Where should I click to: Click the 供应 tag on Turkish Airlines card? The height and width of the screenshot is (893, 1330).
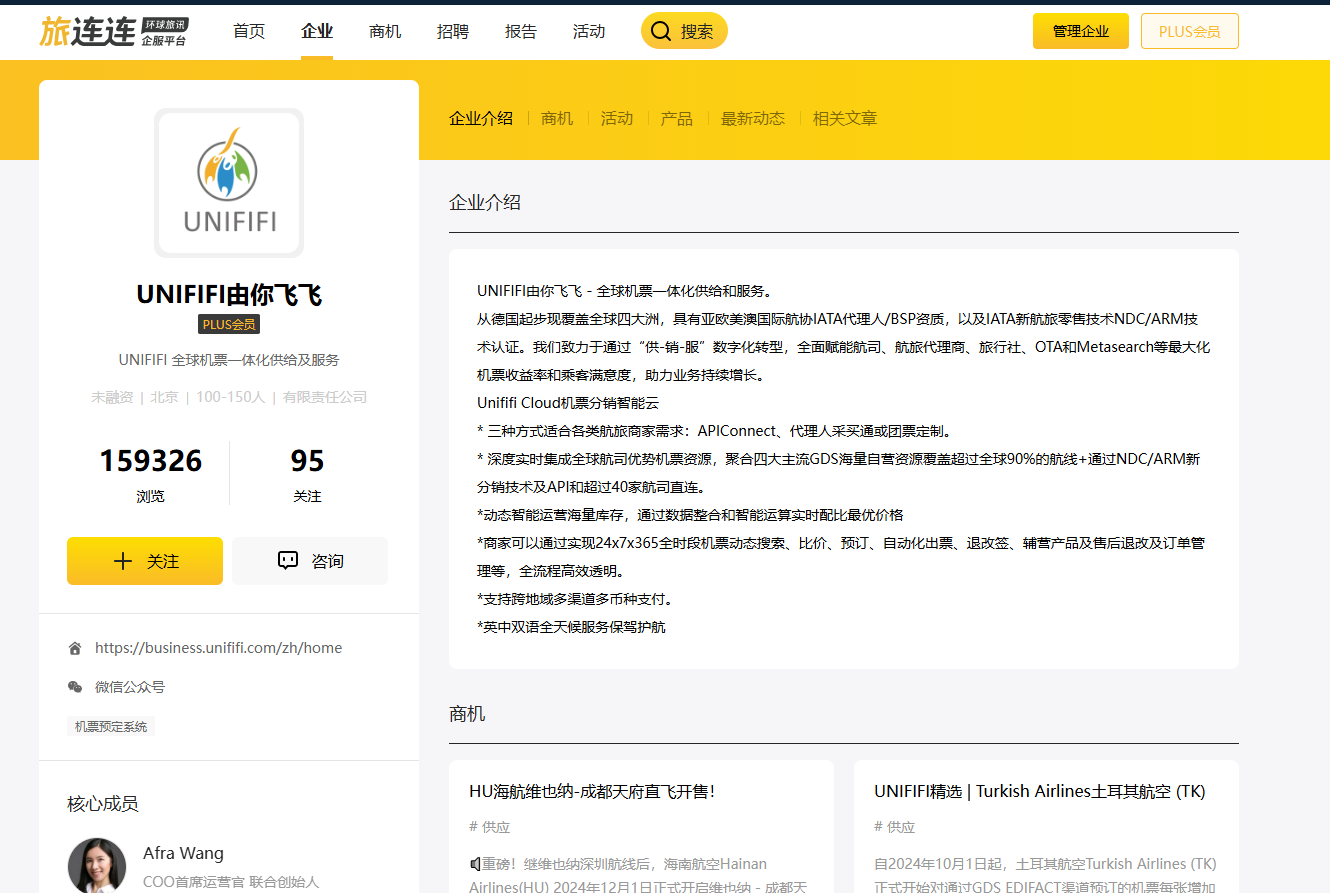point(894,827)
